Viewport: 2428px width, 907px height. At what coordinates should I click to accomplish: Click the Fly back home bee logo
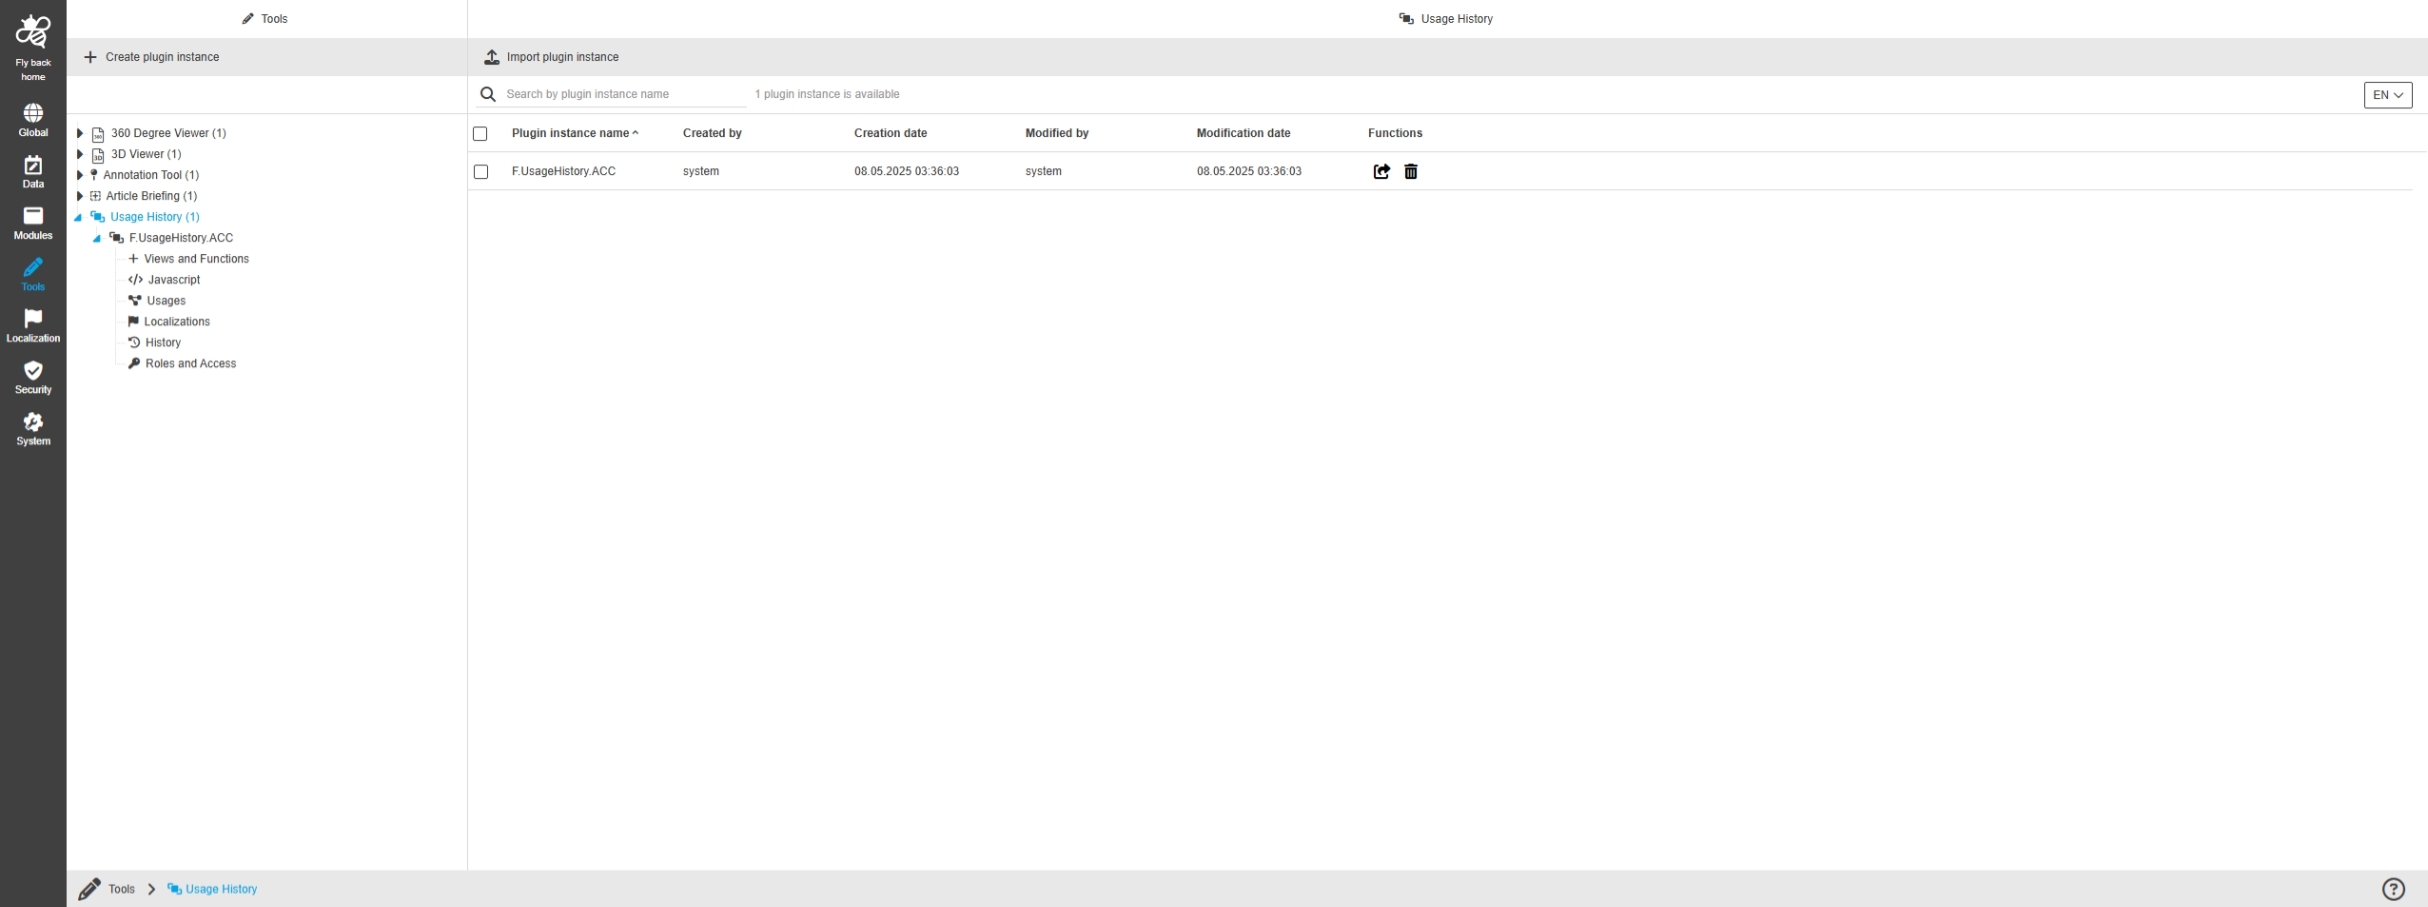pyautogui.click(x=33, y=32)
